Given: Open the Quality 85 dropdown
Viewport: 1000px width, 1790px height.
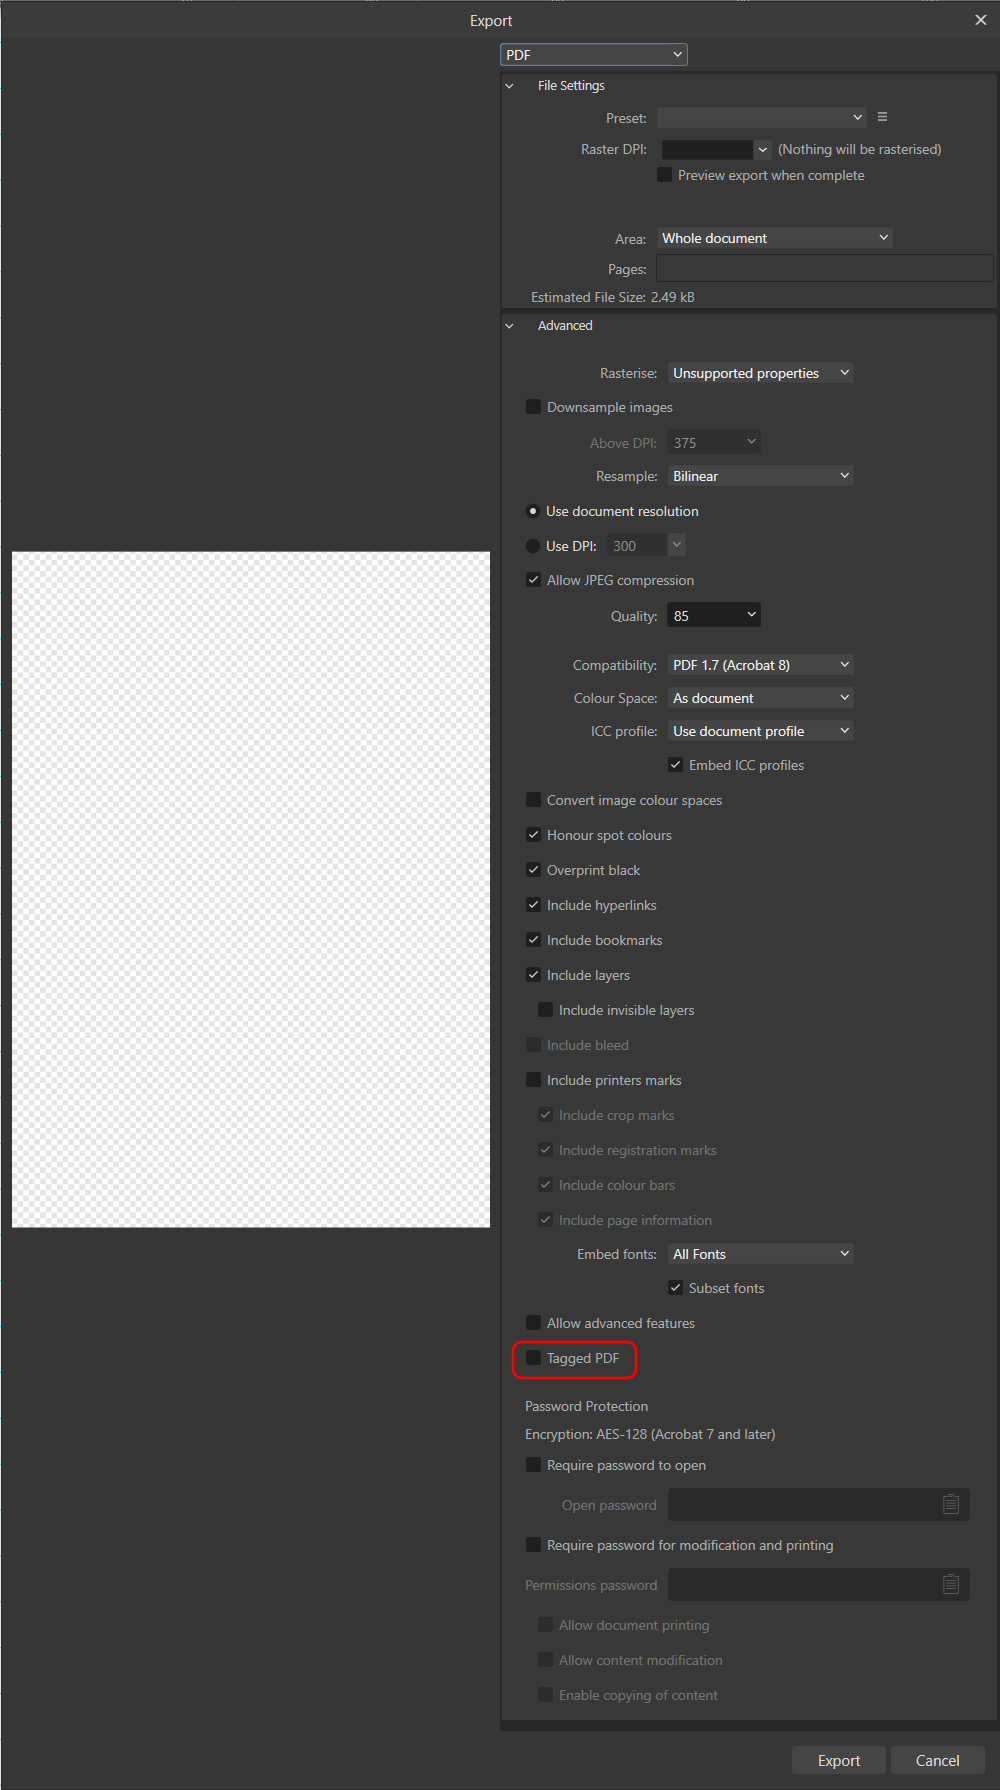Looking at the screenshot, I should [714, 615].
